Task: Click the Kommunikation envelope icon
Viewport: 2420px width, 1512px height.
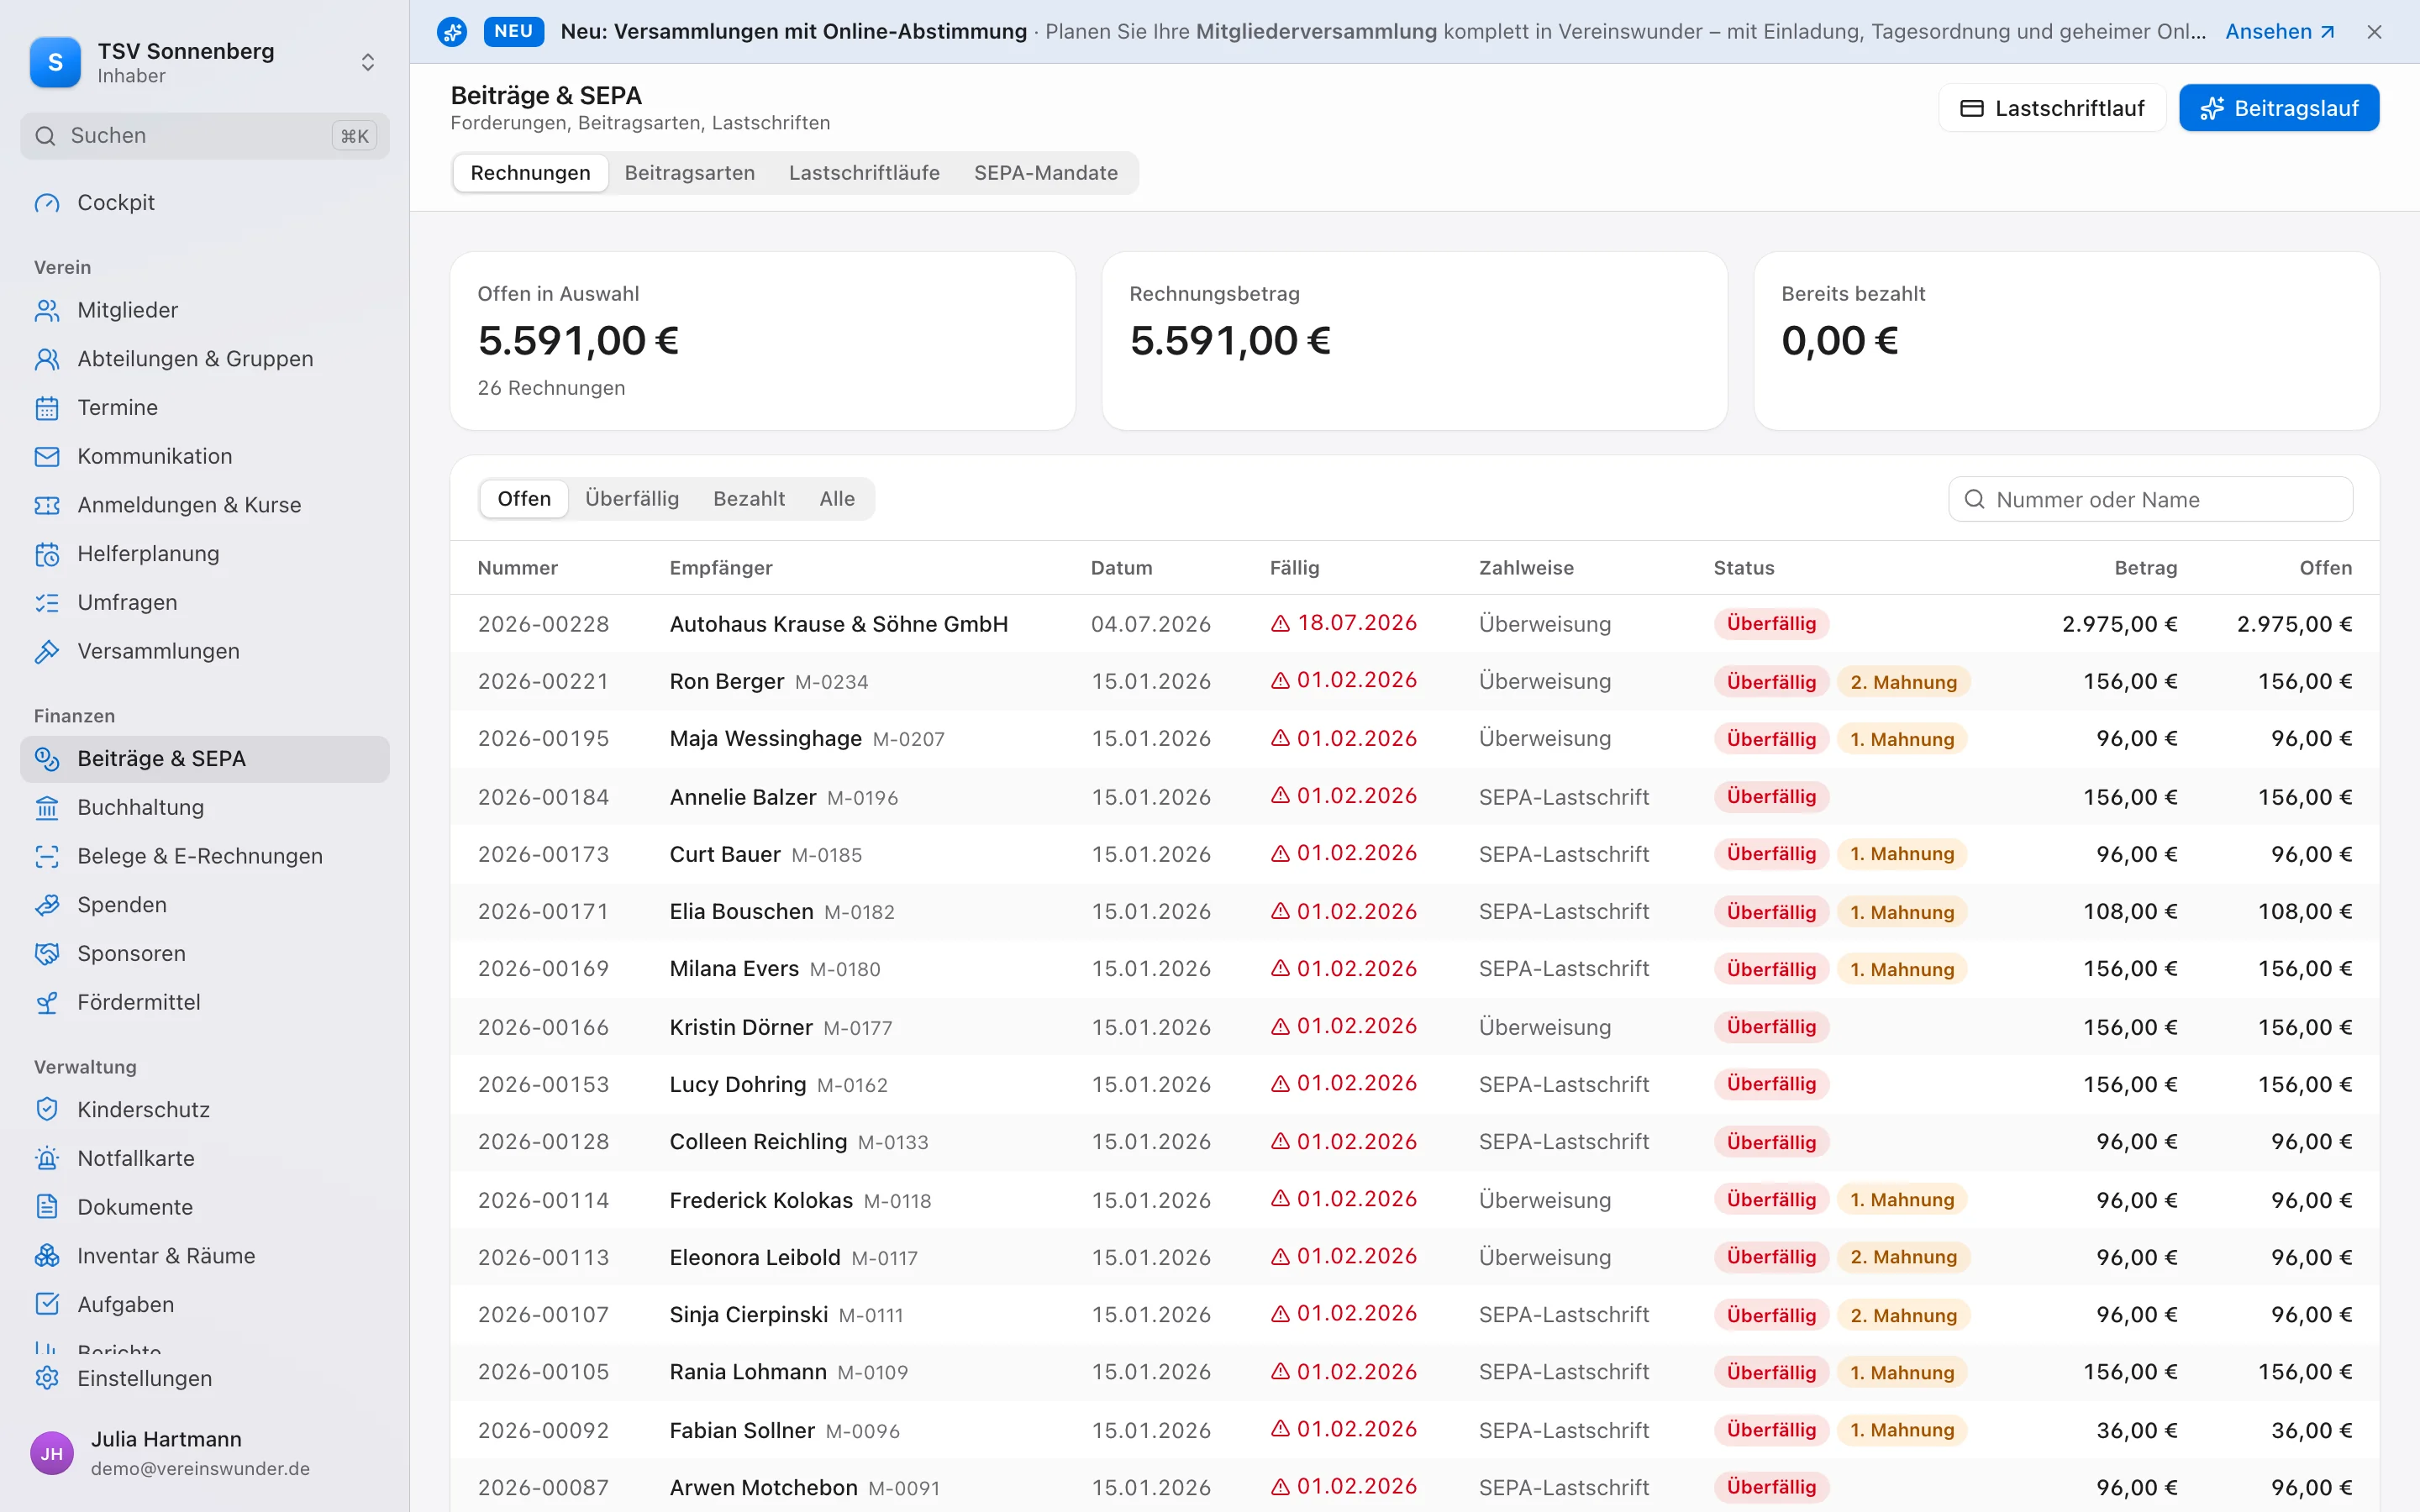Action: (x=47, y=457)
